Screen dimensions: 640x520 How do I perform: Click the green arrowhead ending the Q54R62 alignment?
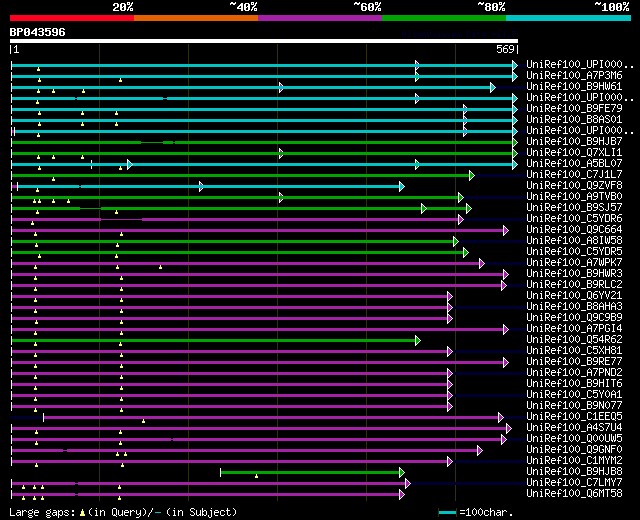418,340
